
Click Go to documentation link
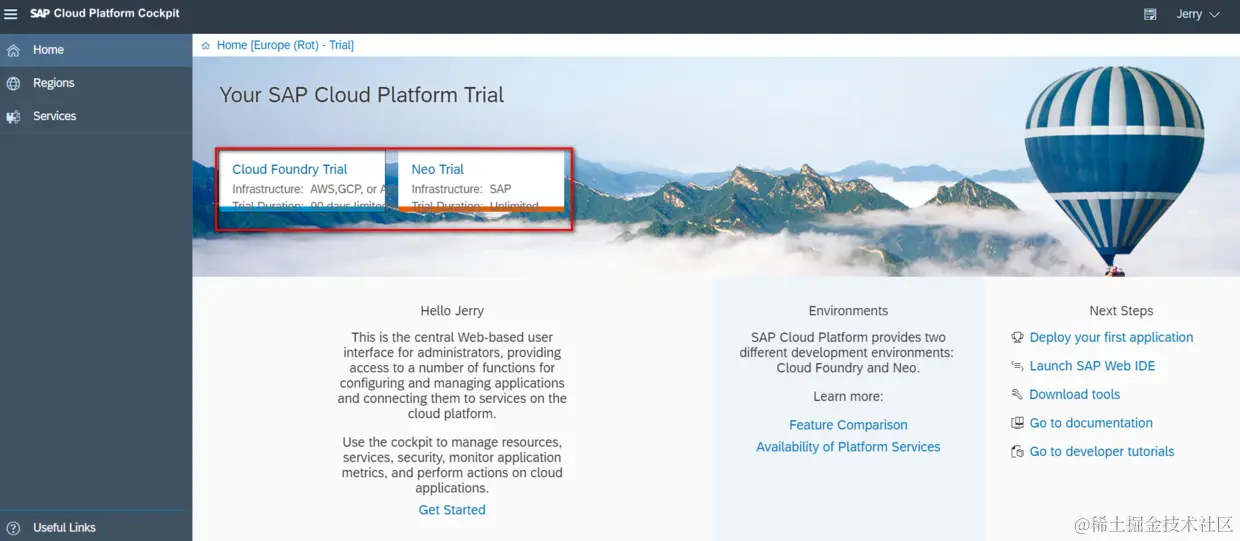pyautogui.click(x=1091, y=423)
